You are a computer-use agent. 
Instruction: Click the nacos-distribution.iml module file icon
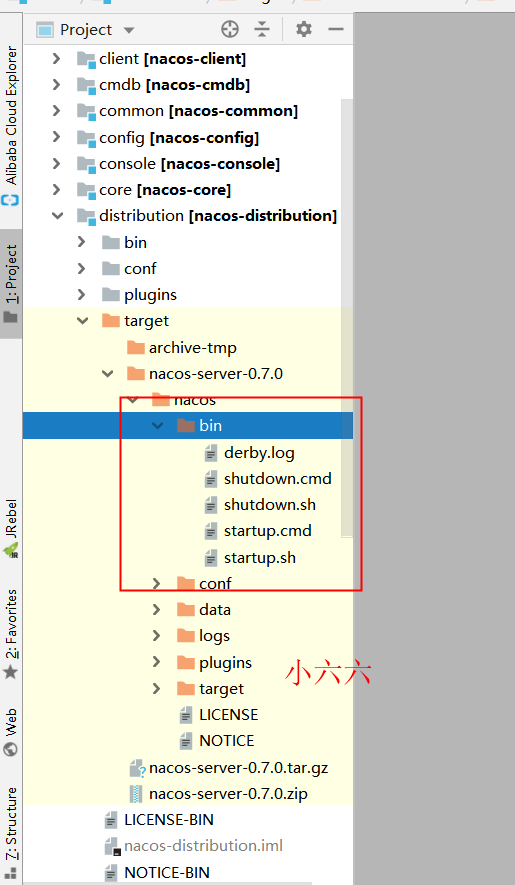point(112,846)
